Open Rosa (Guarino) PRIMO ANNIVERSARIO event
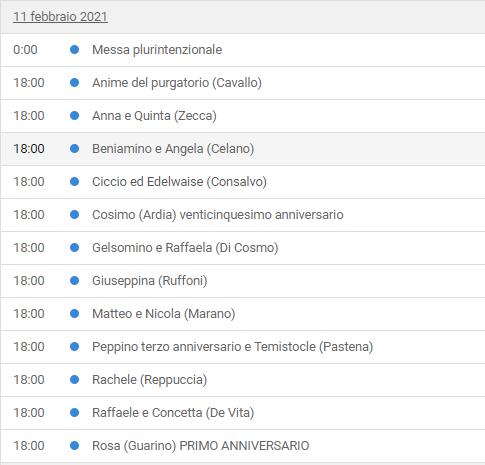Image resolution: width=485 pixels, height=465 pixels. 201,446
